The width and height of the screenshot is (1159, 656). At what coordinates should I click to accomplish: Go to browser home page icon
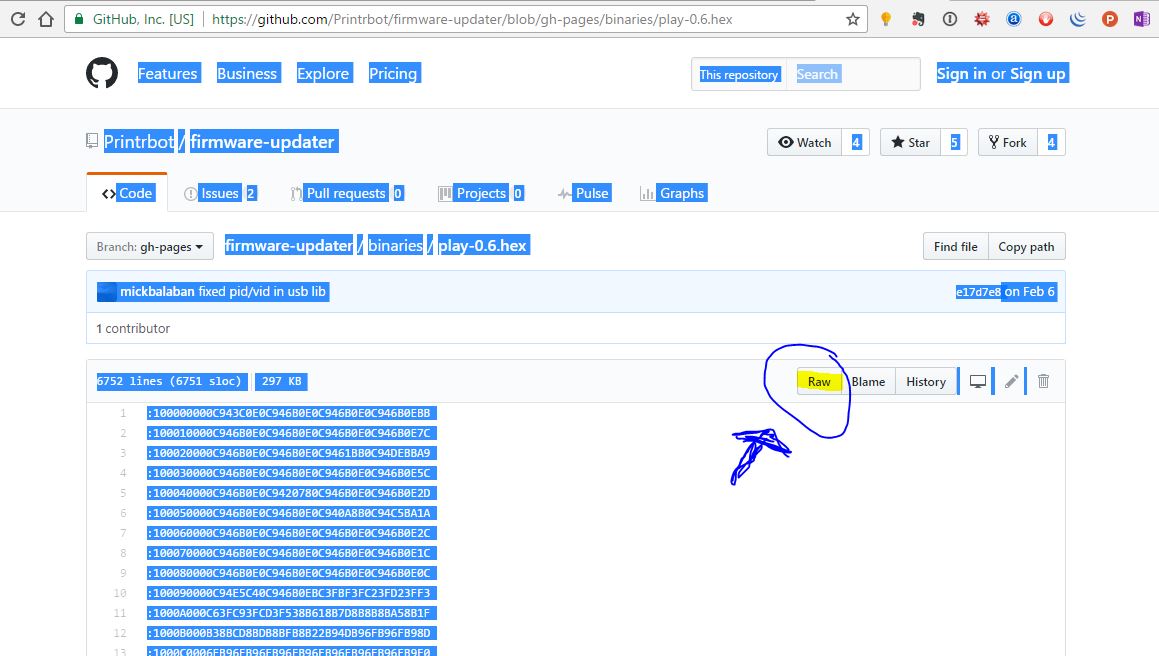46,19
